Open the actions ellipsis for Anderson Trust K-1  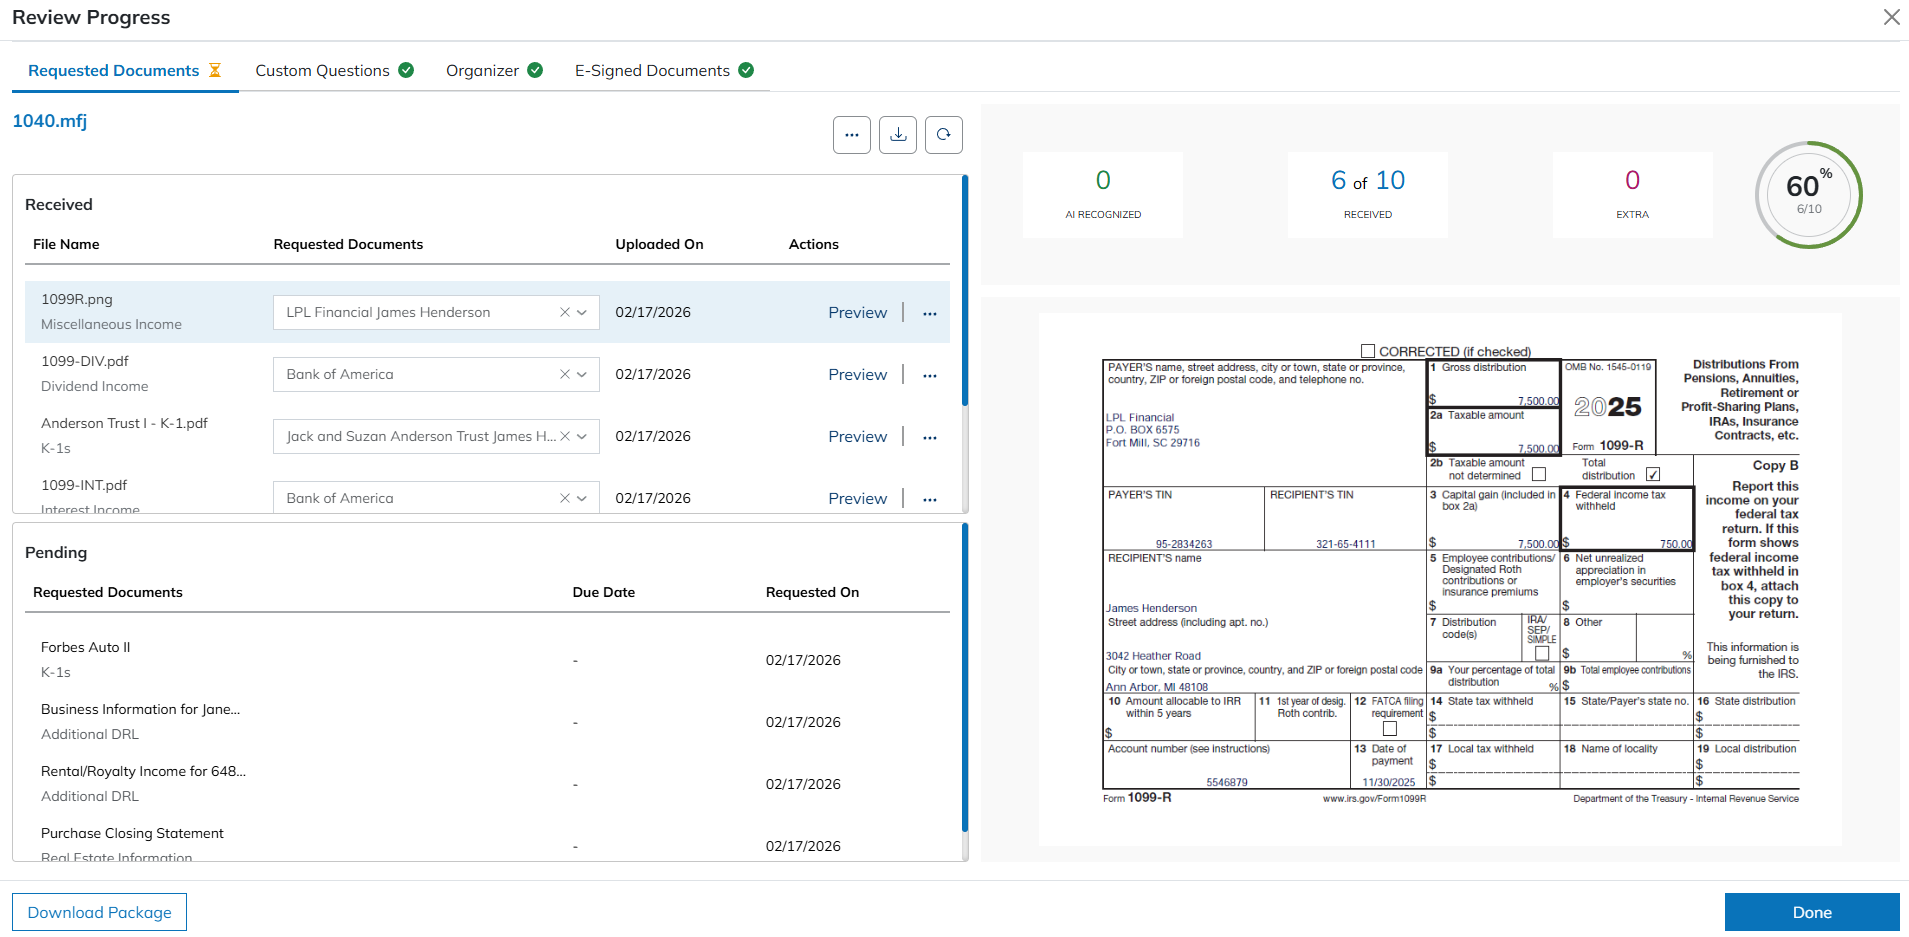pos(930,437)
